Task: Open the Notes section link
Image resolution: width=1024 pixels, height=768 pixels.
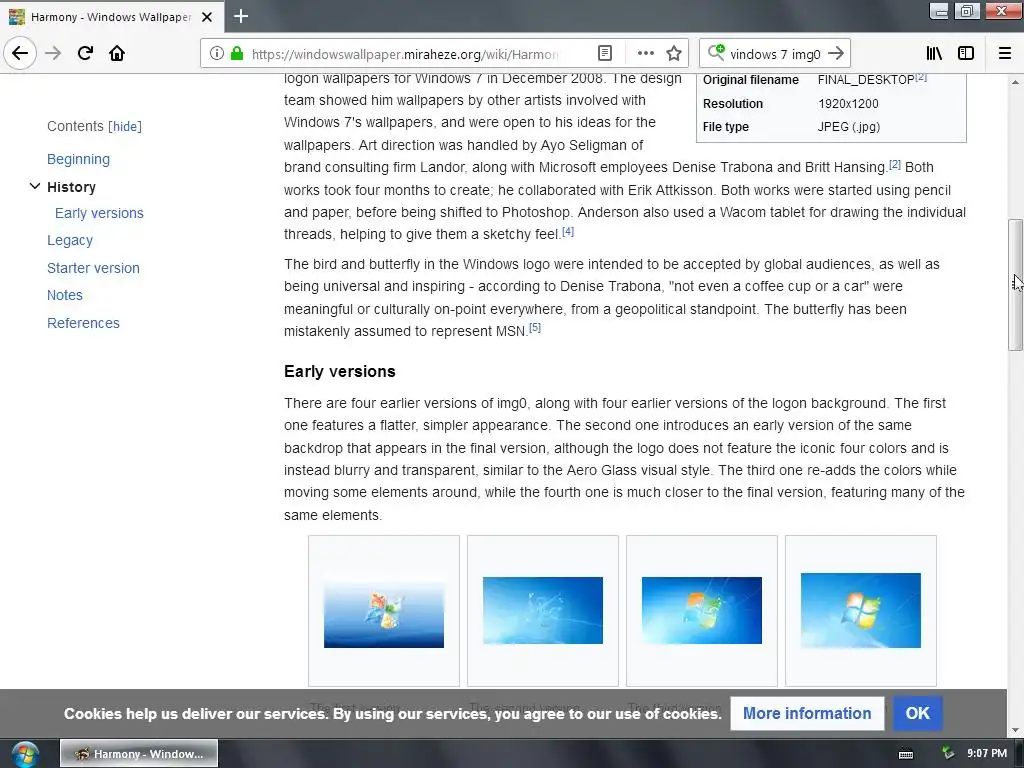Action: [65, 295]
